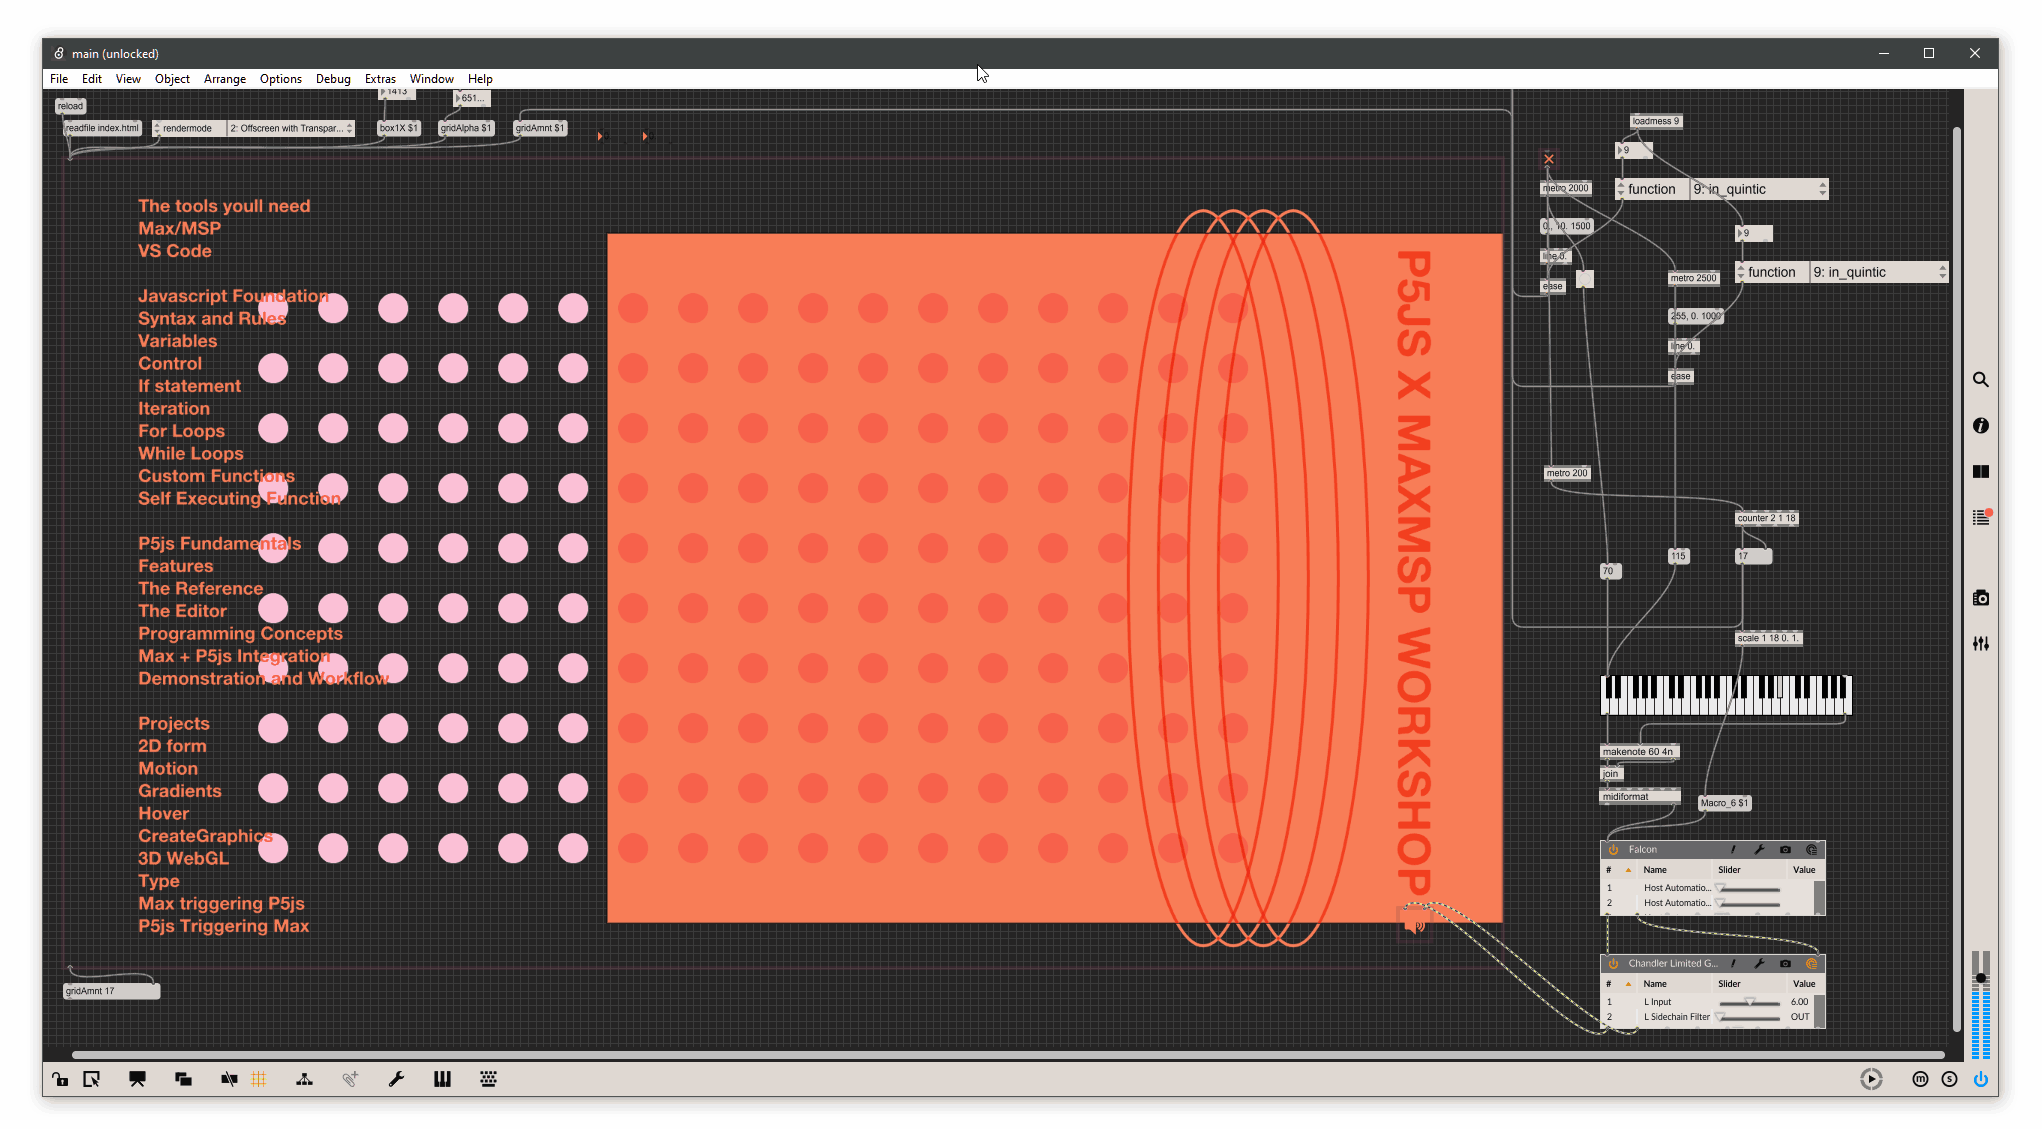Open the inspector info icon
Screen dimensions: 2042x1129
[x=1980, y=426]
